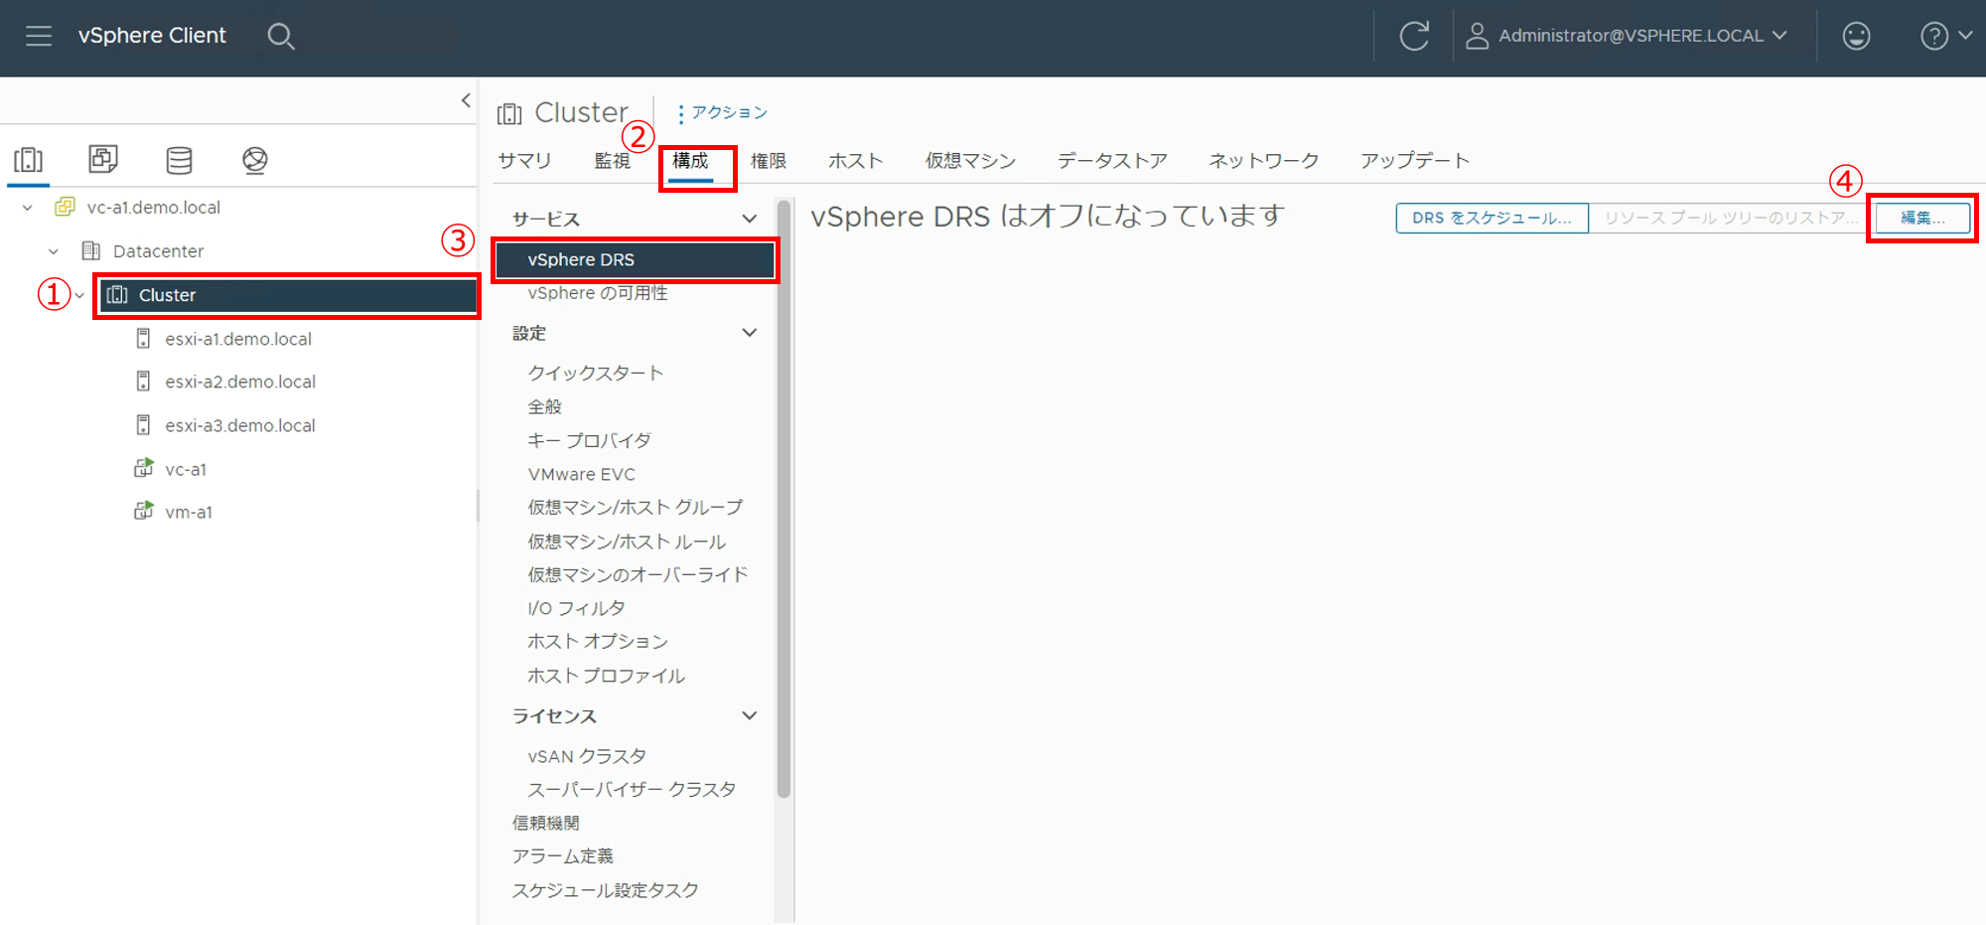
Task: Select esxi-a2.demo.local host in tree
Action: click(x=240, y=381)
